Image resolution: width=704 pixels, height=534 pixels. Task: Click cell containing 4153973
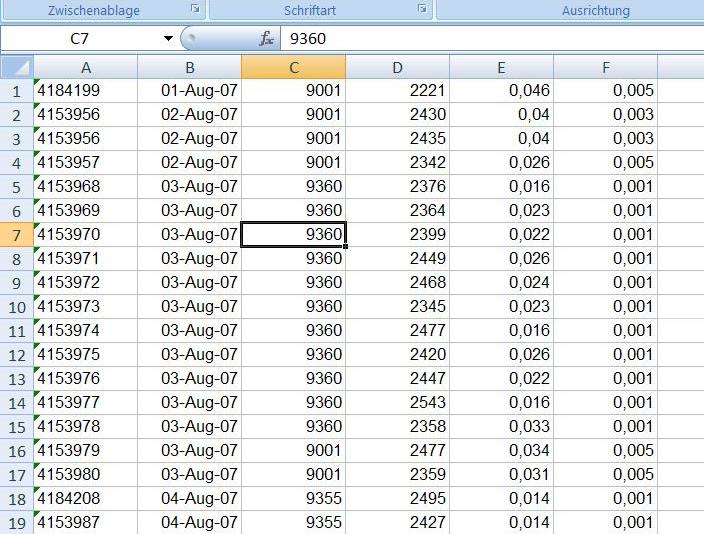(x=86, y=307)
